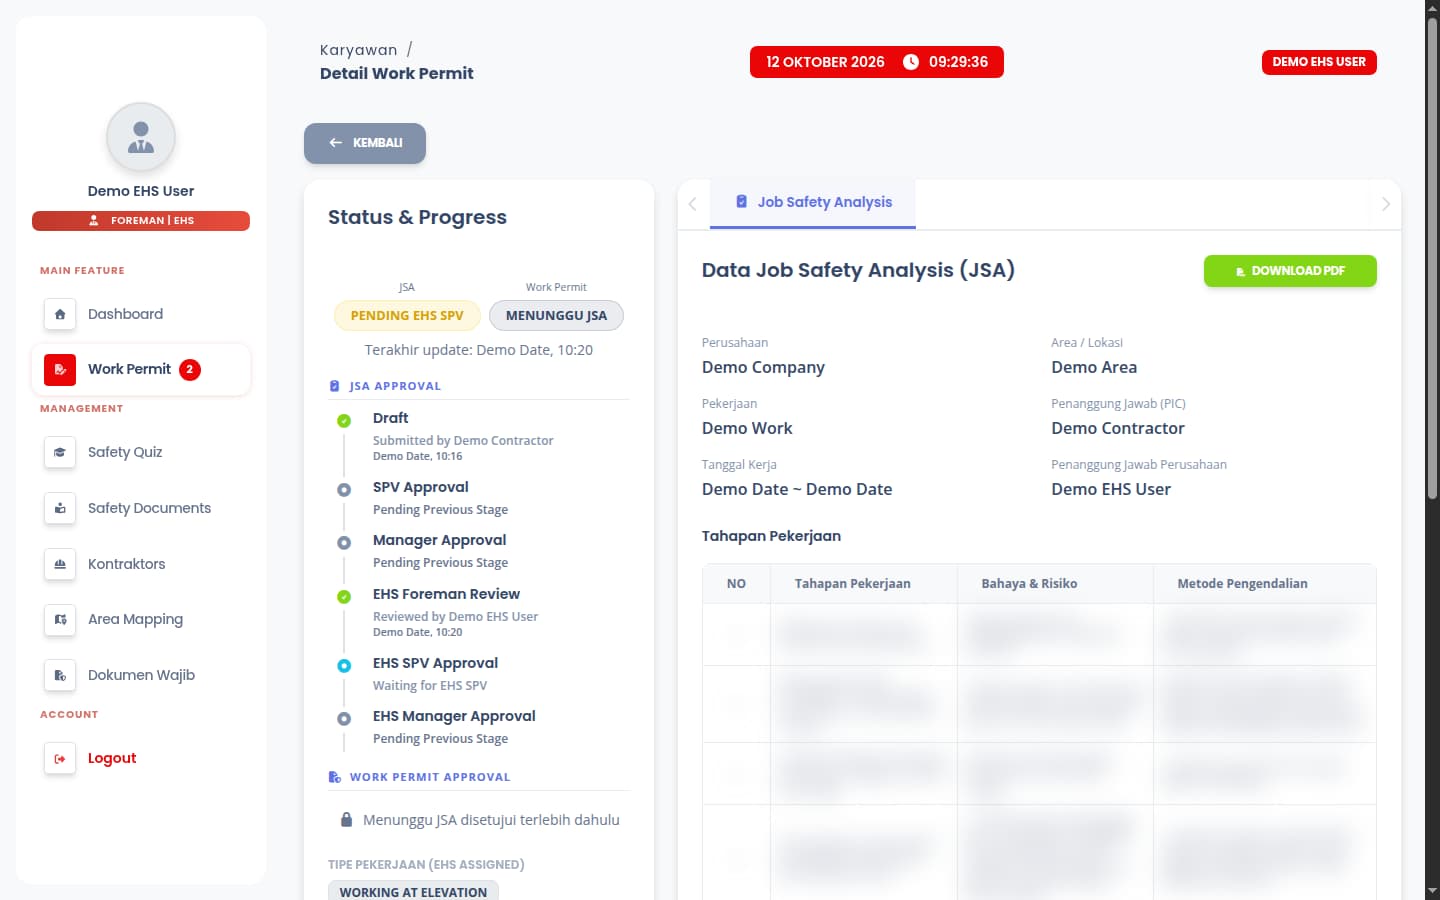Open the Work Permit menu item
The width and height of the screenshot is (1440, 900).
click(141, 369)
